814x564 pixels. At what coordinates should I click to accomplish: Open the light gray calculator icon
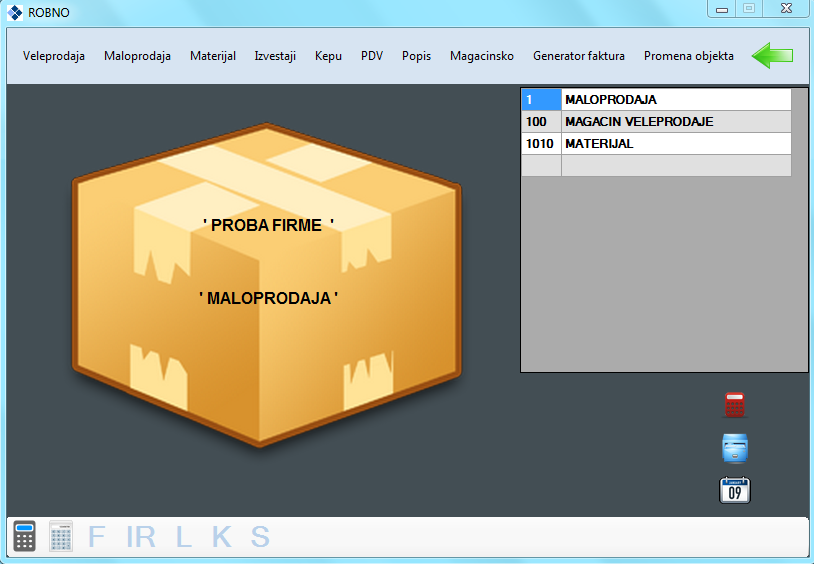[61, 537]
